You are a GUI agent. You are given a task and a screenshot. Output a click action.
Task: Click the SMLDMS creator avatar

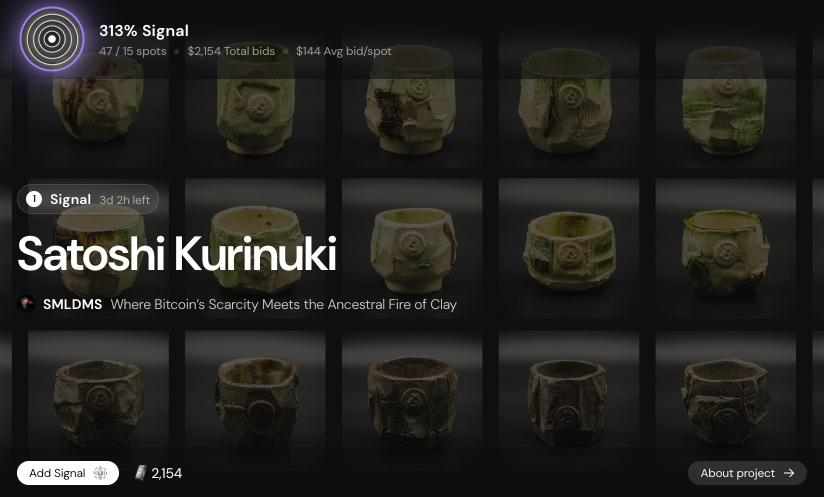pyautogui.click(x=26, y=304)
